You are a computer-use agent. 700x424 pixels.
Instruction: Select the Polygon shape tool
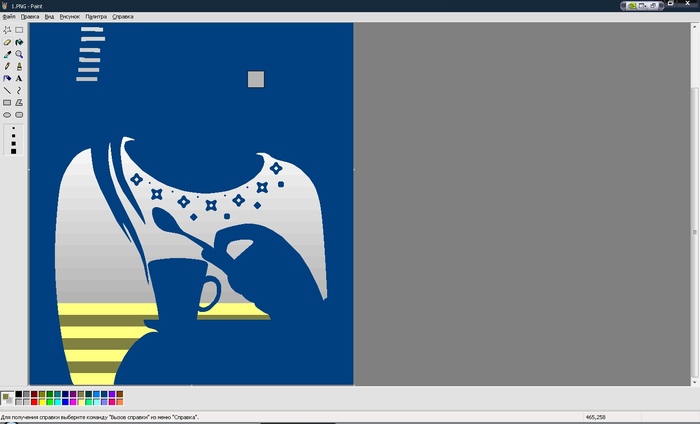click(x=19, y=102)
